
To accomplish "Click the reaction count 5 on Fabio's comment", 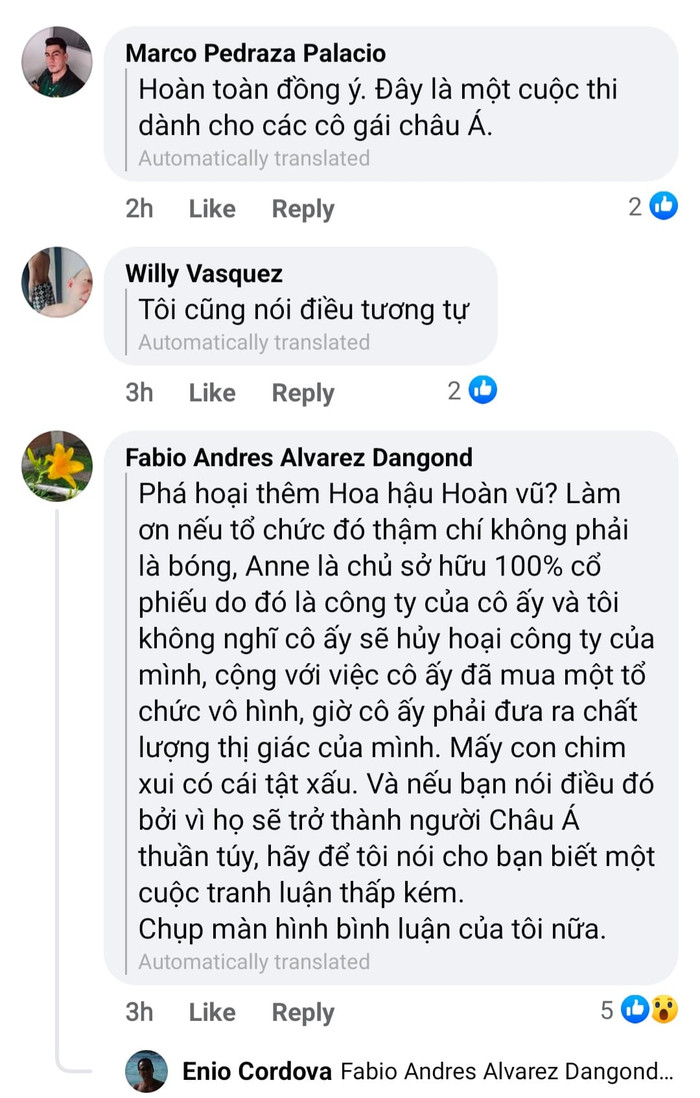I will (x=608, y=1011).
